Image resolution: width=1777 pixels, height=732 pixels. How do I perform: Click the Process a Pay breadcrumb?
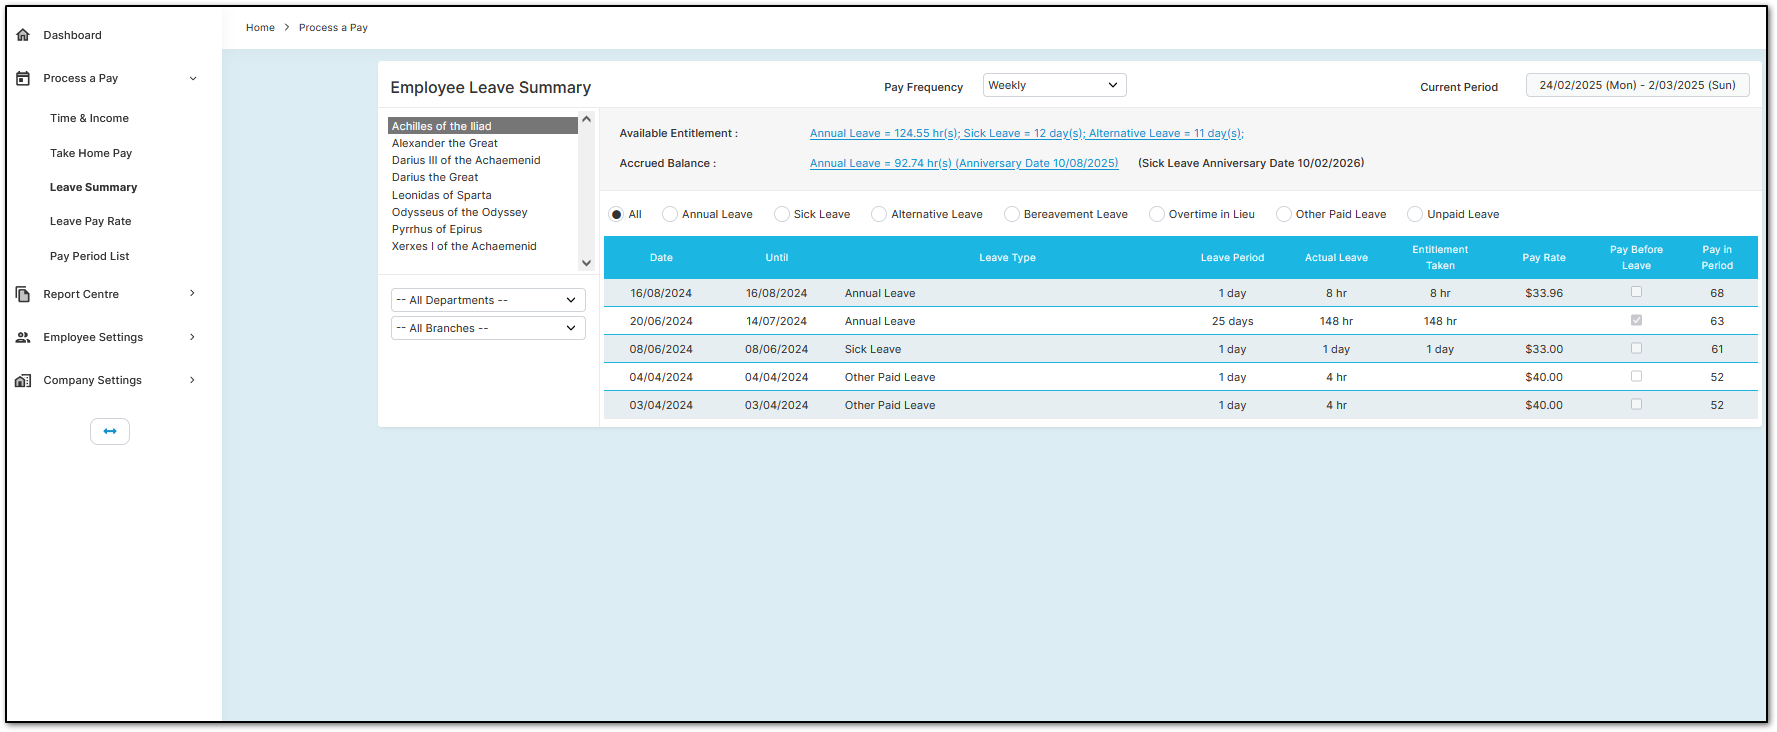(333, 27)
